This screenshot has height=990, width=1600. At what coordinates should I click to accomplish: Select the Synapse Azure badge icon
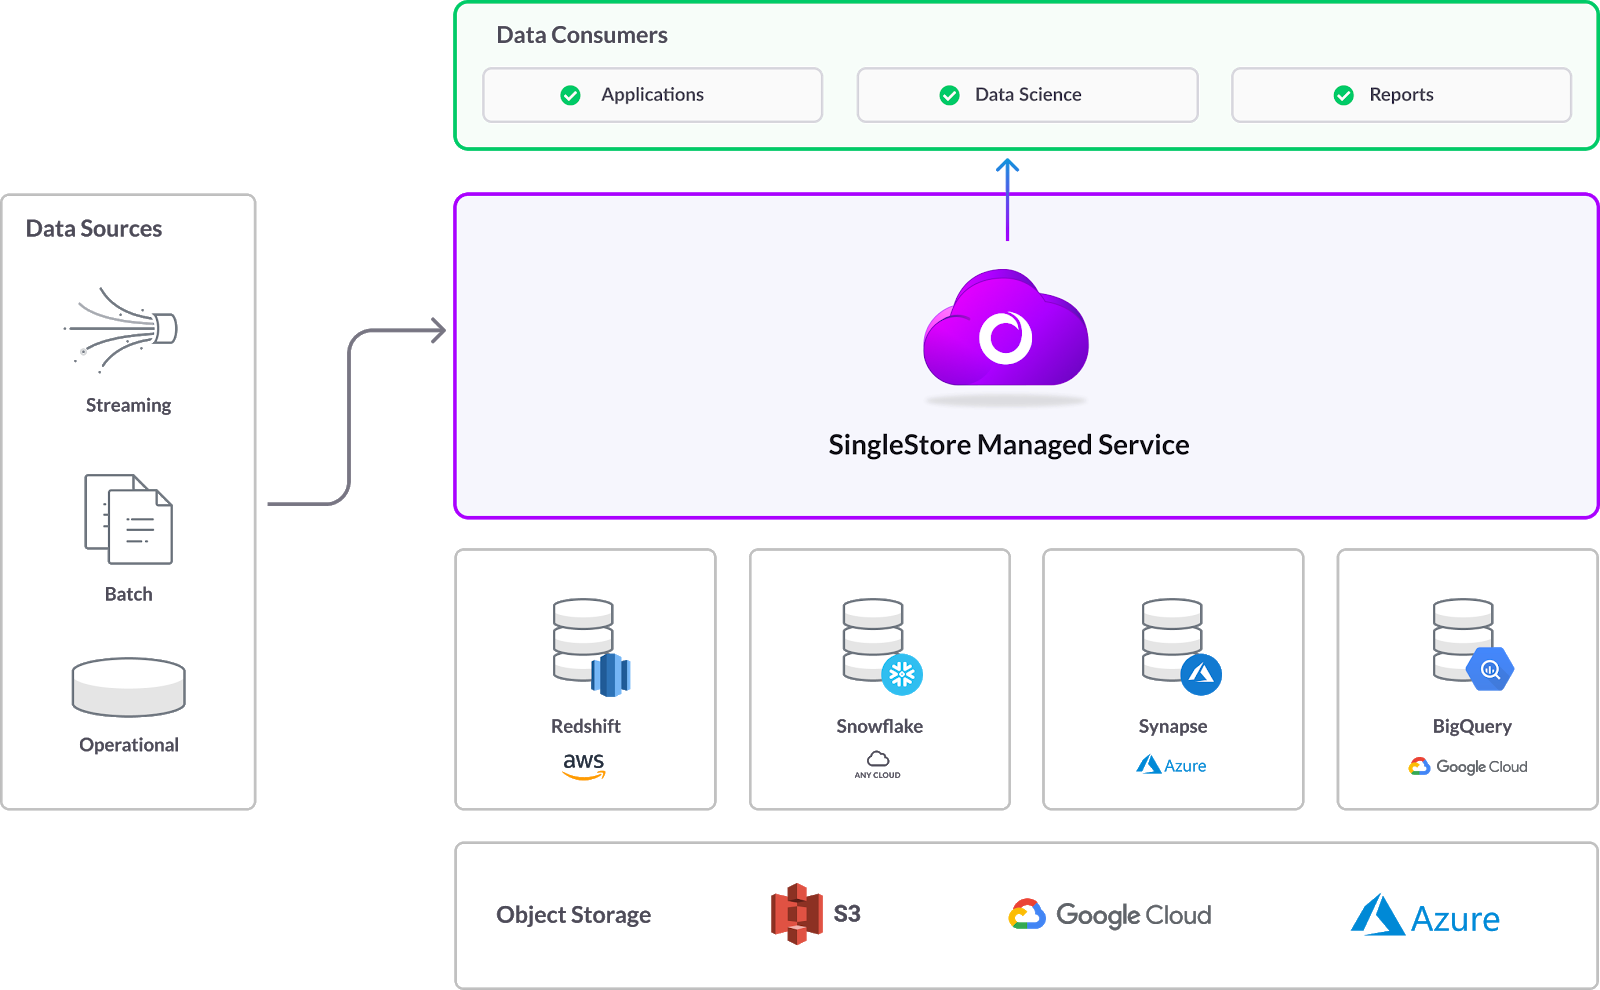[x=1200, y=674]
